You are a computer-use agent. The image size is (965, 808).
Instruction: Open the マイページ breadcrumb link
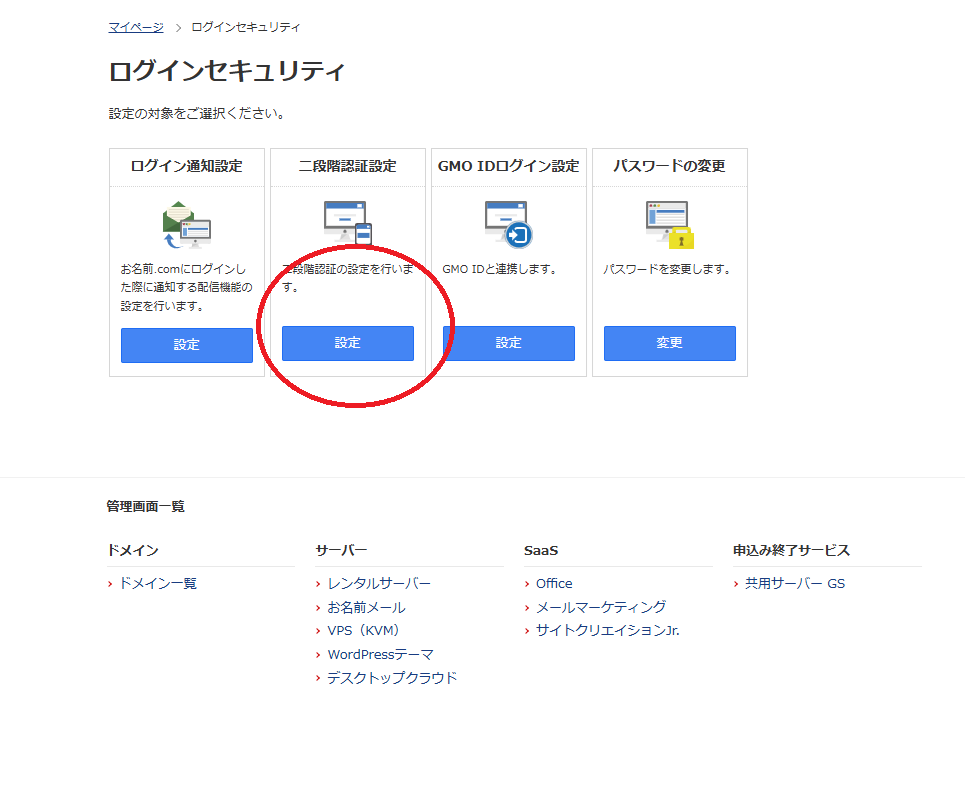coord(136,27)
